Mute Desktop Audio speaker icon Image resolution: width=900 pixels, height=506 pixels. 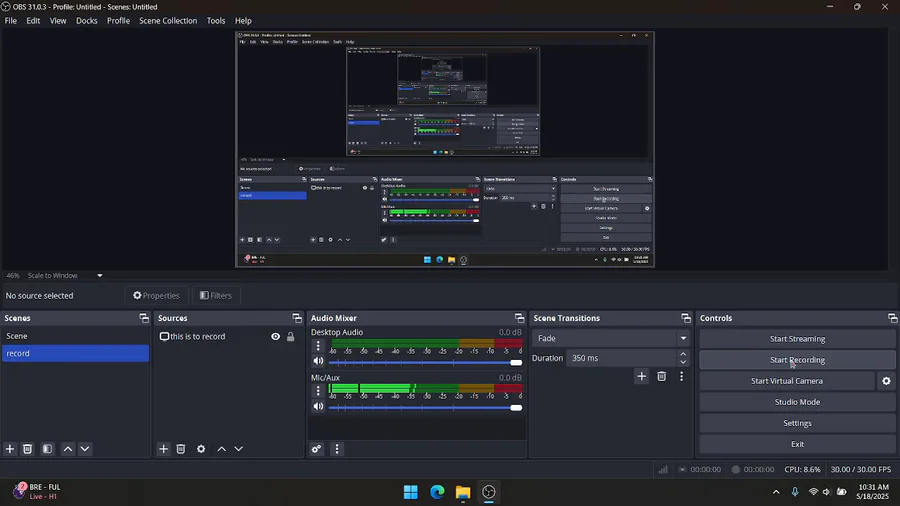pos(318,361)
